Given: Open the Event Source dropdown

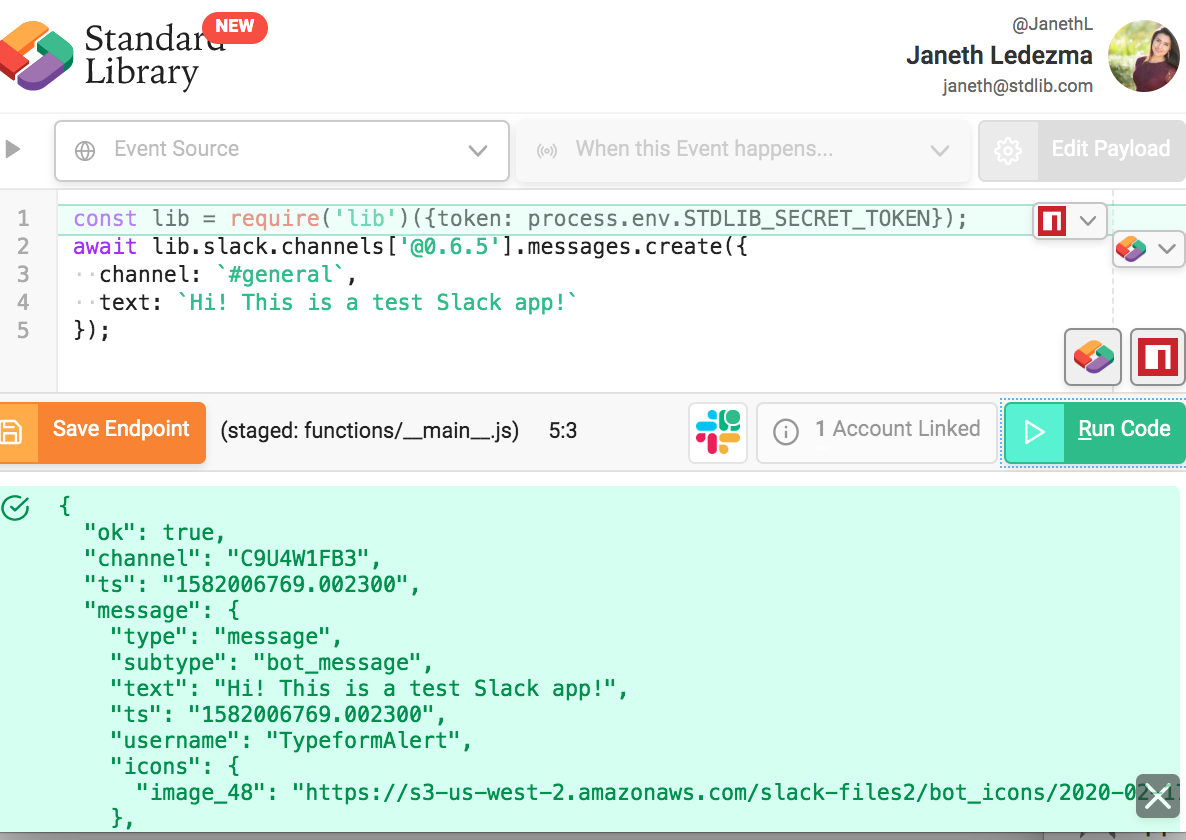Looking at the screenshot, I should 281,150.
